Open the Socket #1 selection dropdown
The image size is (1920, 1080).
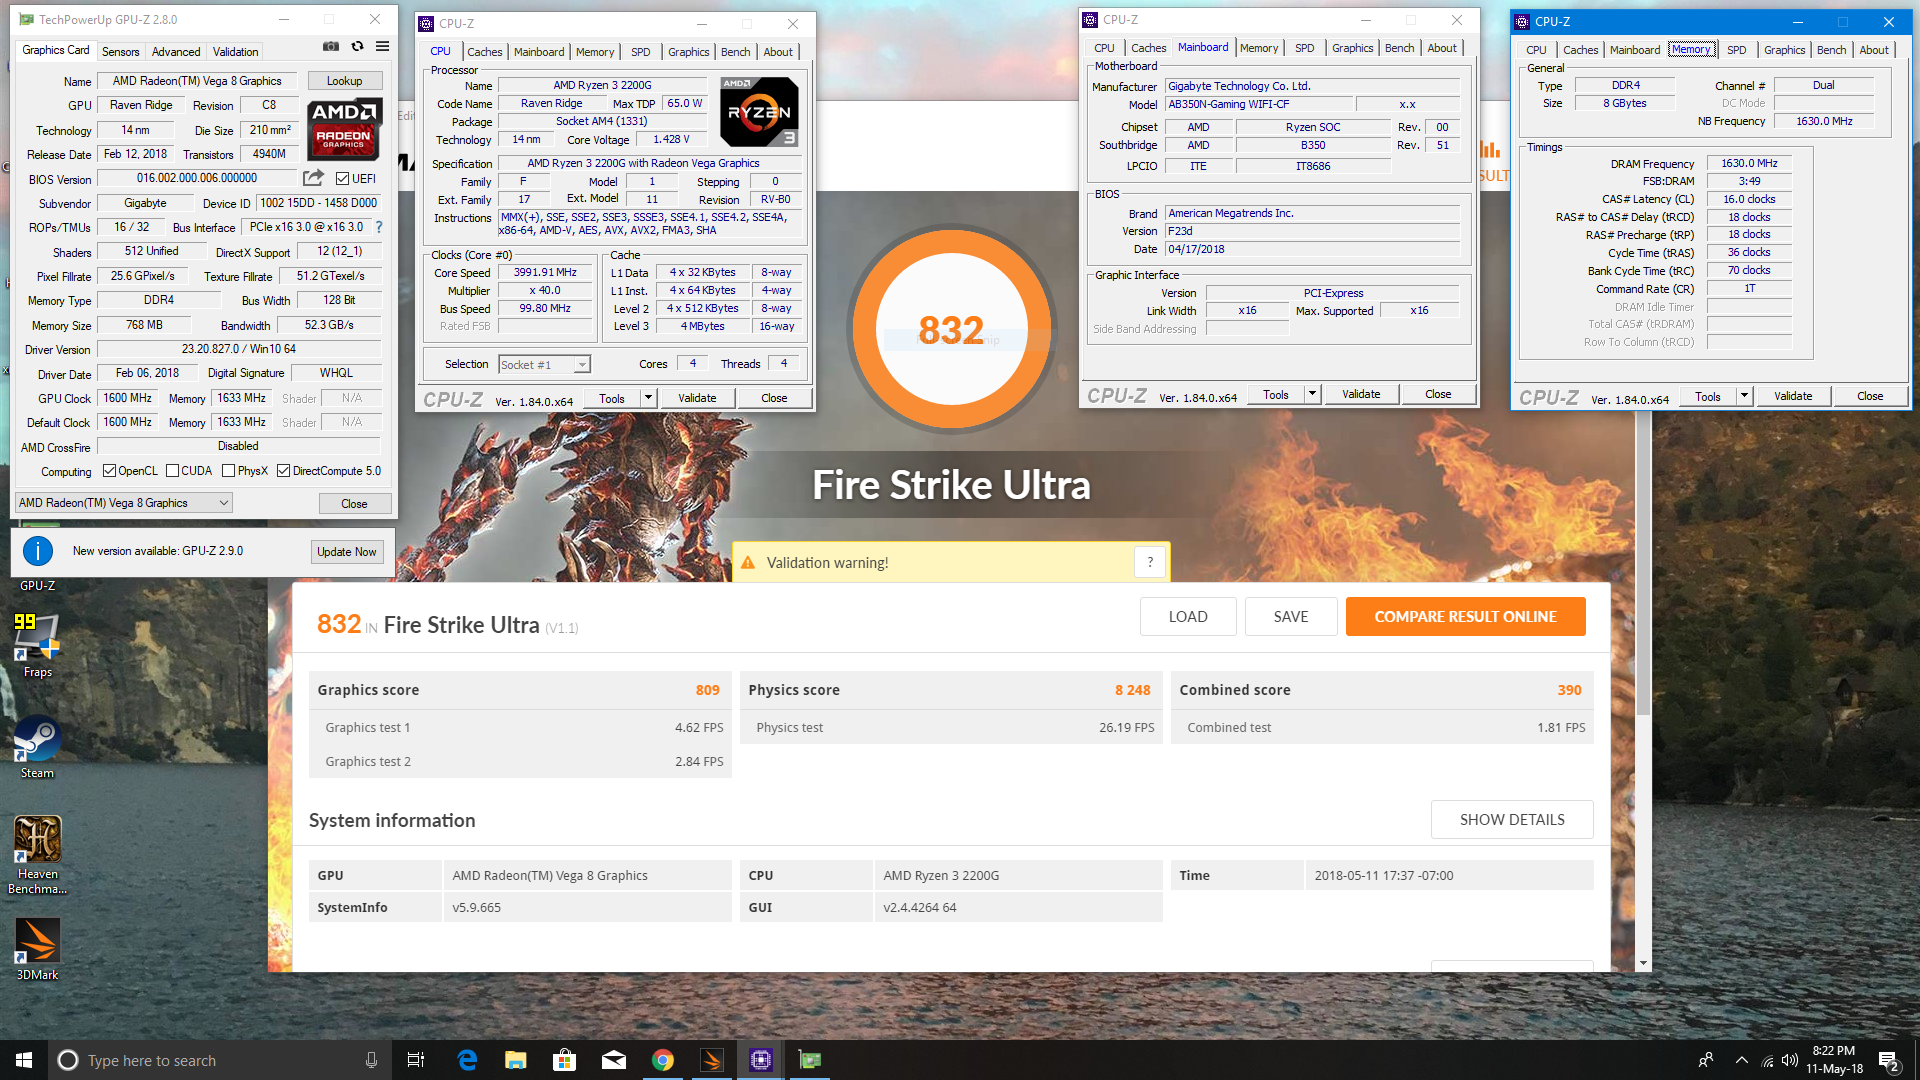pos(544,365)
